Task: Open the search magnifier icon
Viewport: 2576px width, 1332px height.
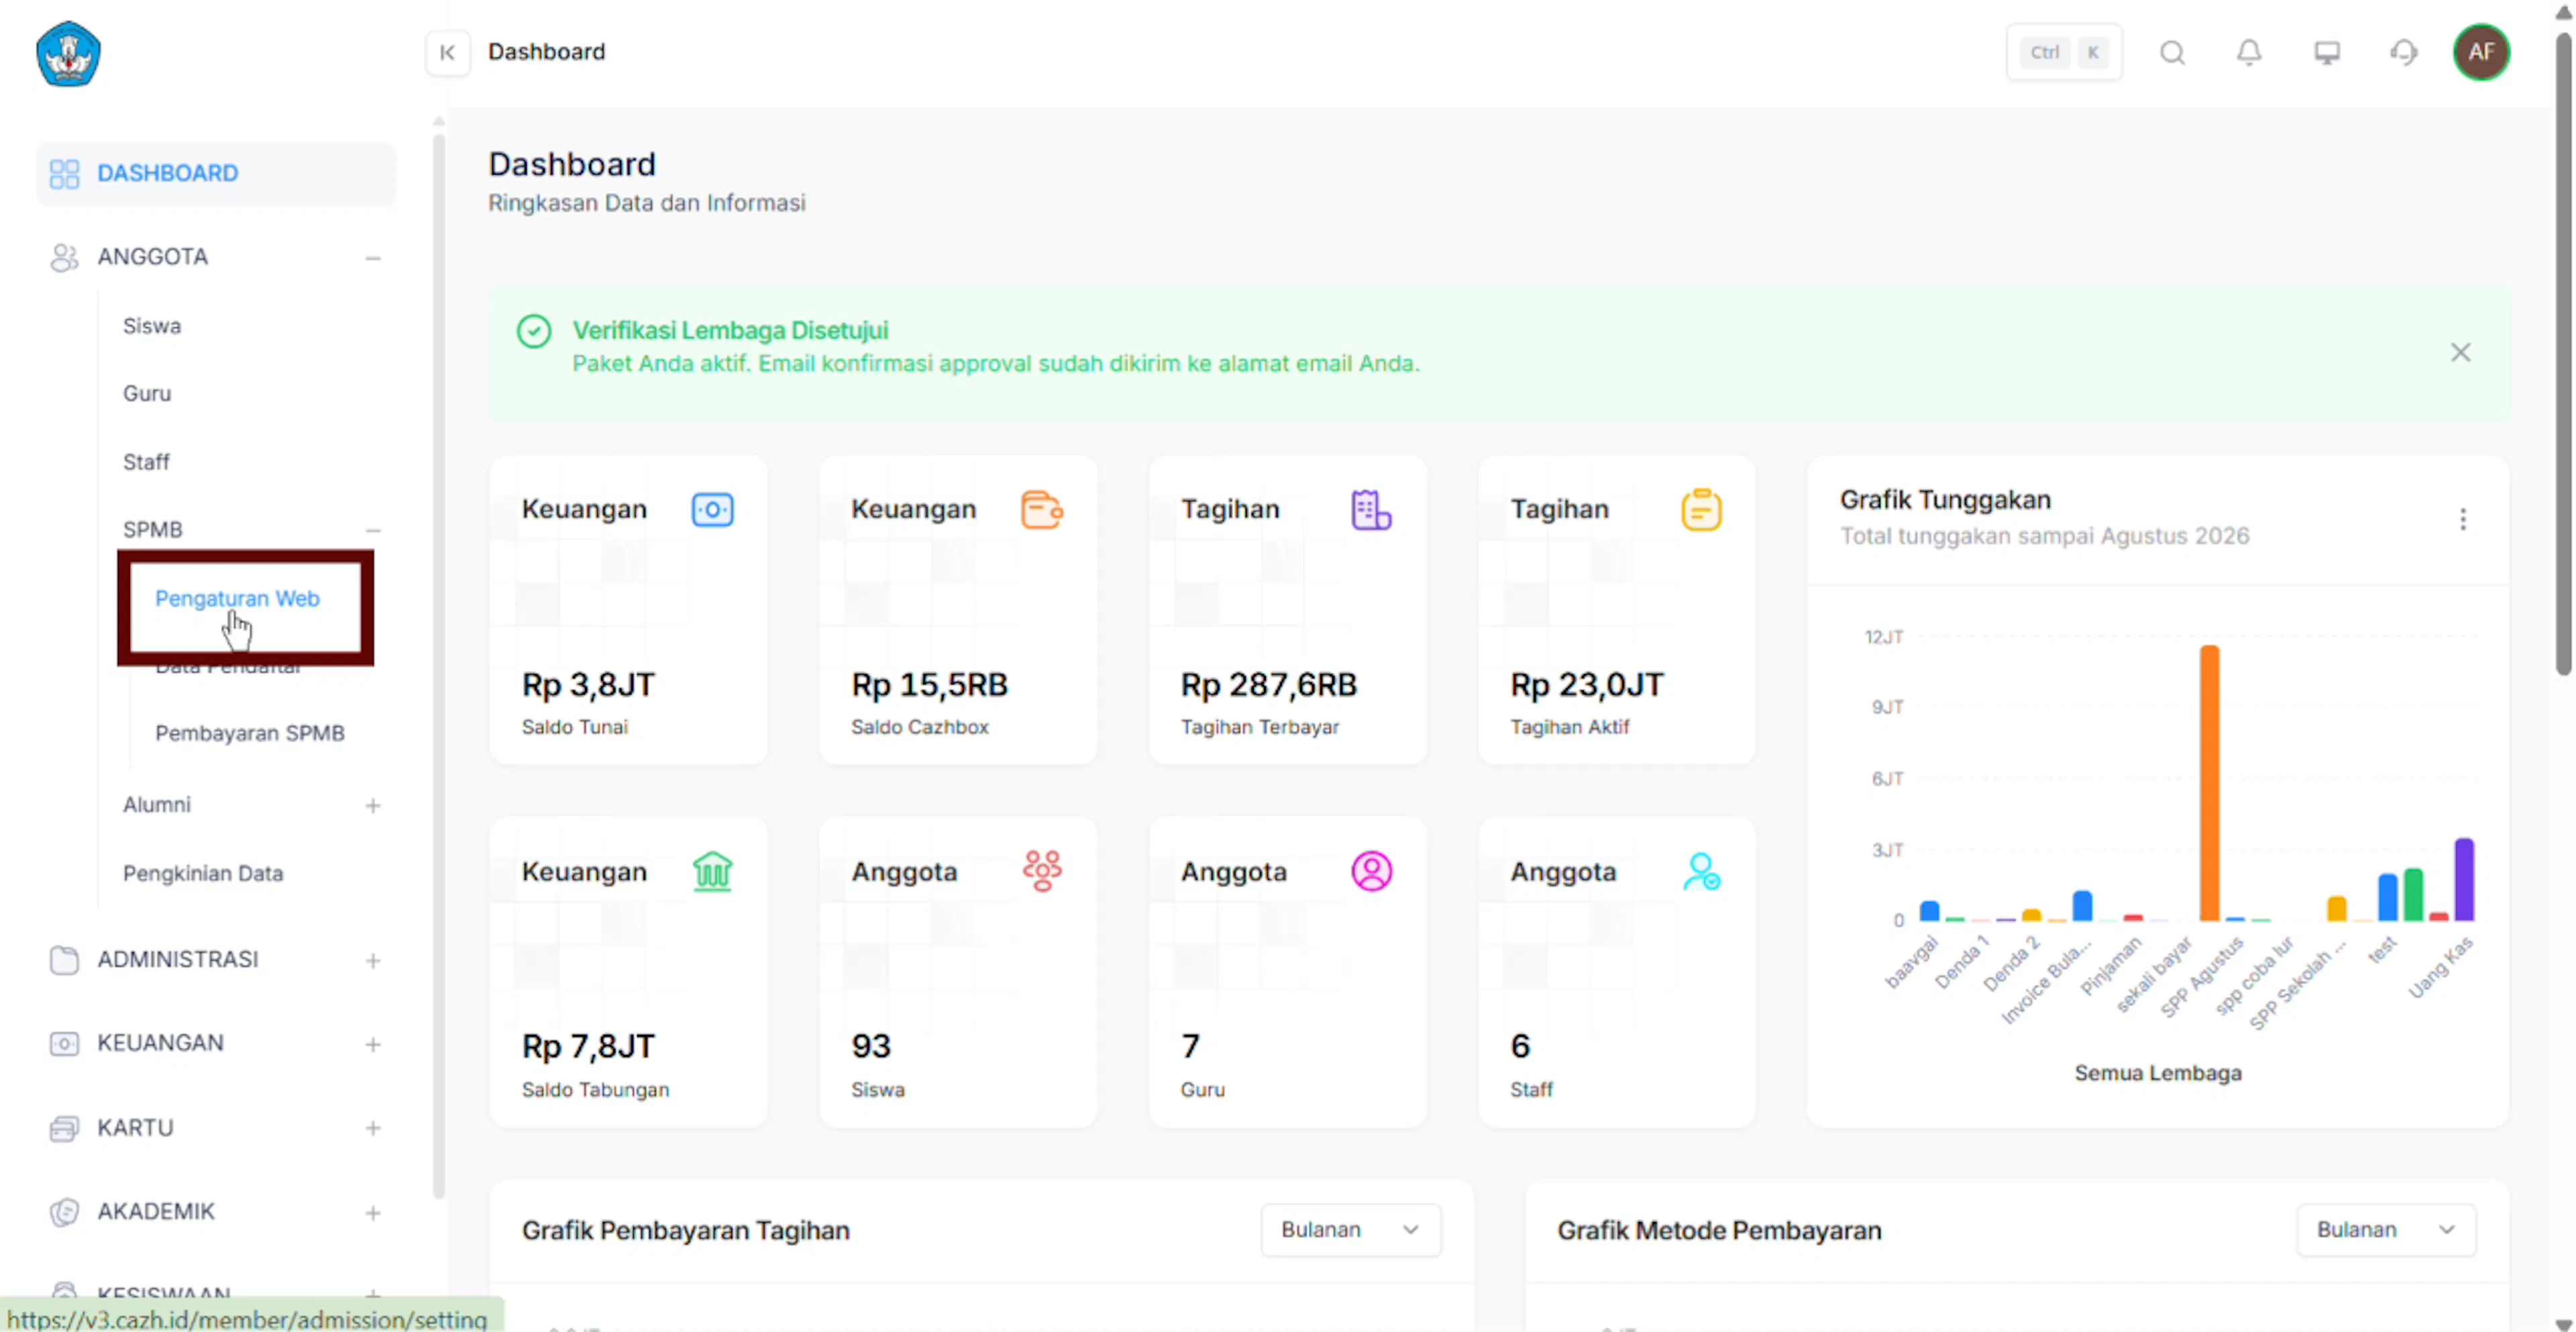Action: click(2172, 52)
